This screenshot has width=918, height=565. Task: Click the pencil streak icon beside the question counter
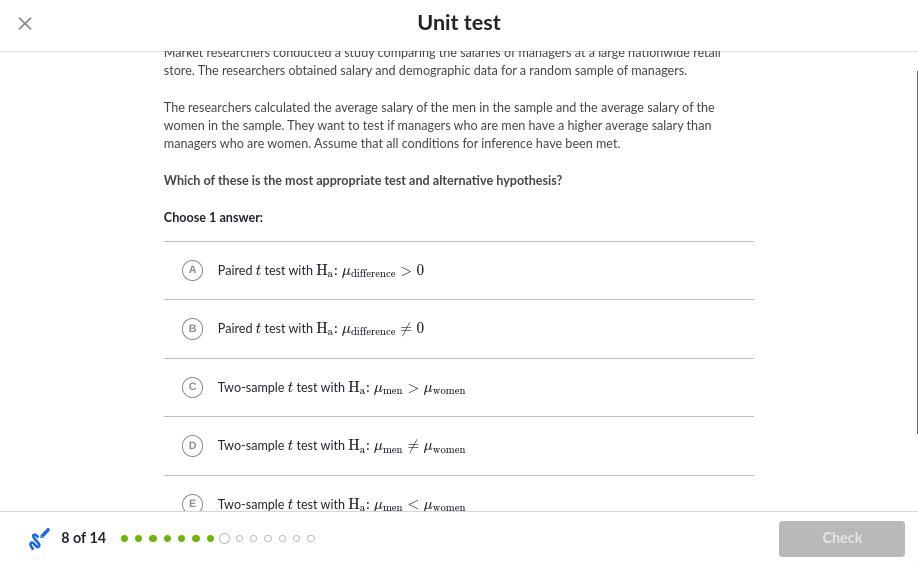coord(40,539)
